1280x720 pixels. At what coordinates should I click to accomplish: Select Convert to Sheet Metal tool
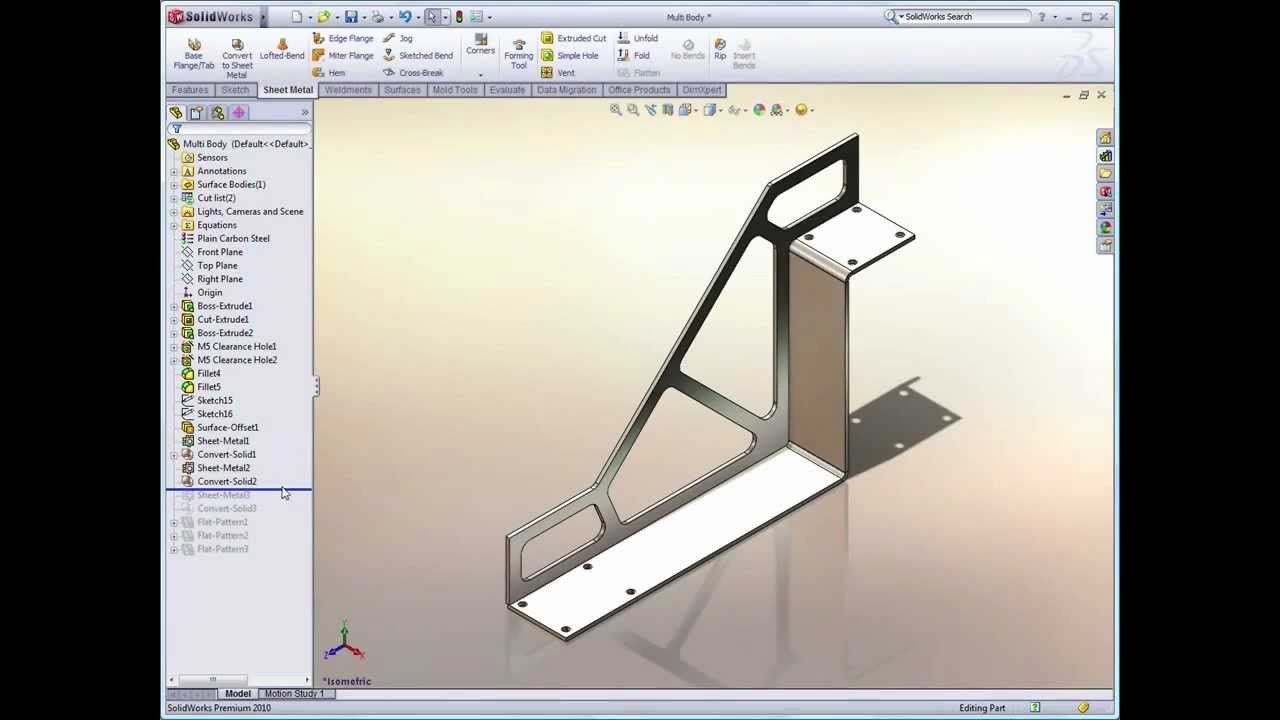(x=237, y=58)
